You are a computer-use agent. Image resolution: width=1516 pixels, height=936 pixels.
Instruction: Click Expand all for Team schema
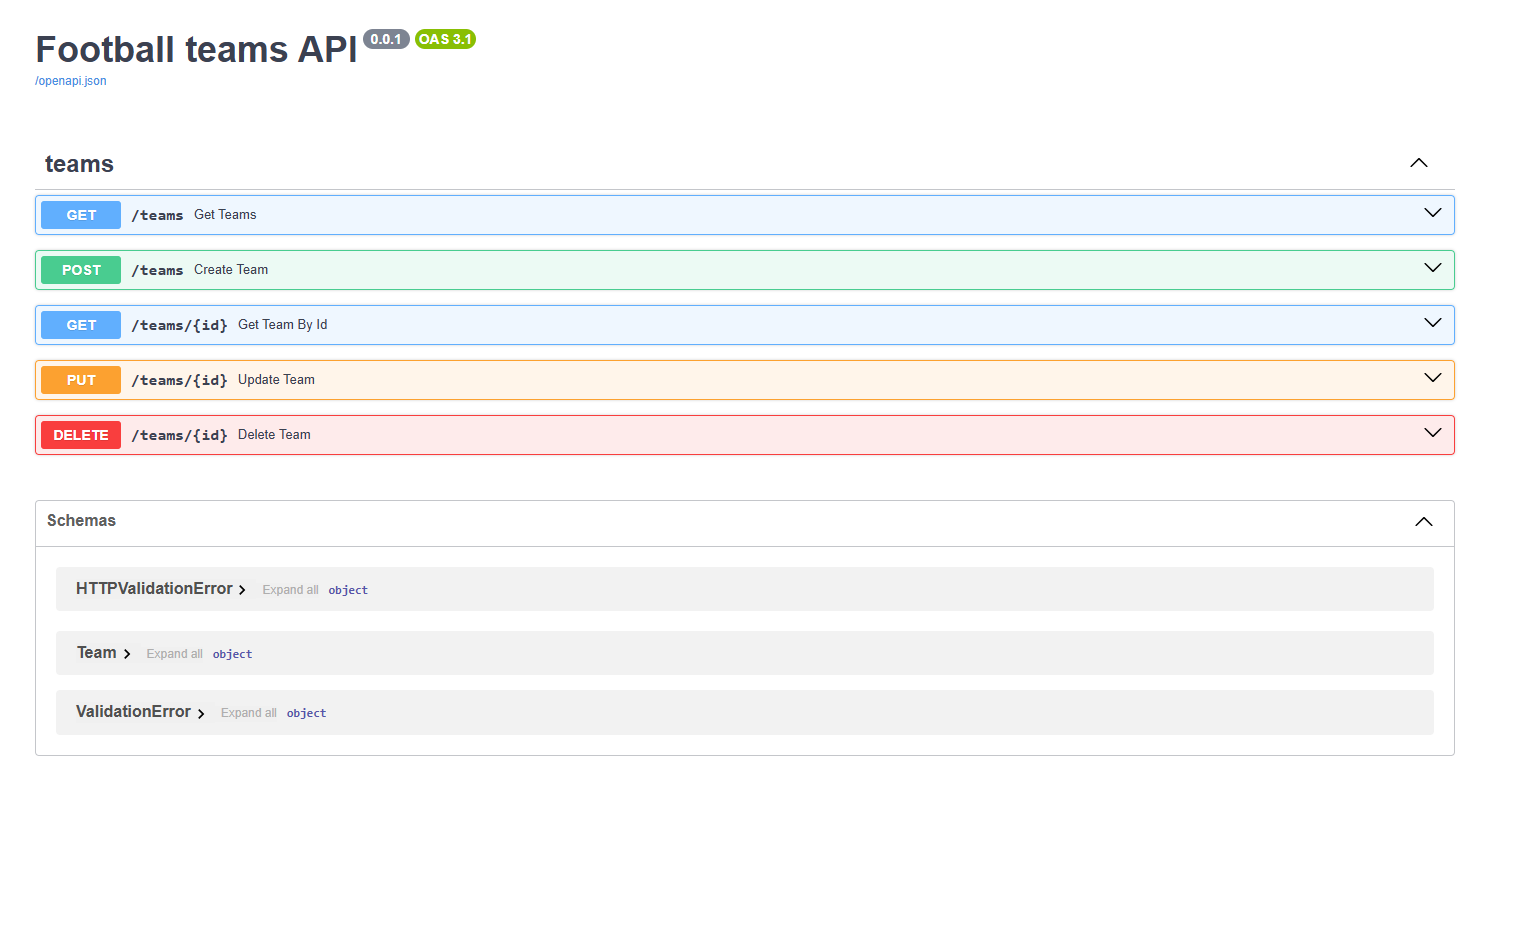pos(174,654)
